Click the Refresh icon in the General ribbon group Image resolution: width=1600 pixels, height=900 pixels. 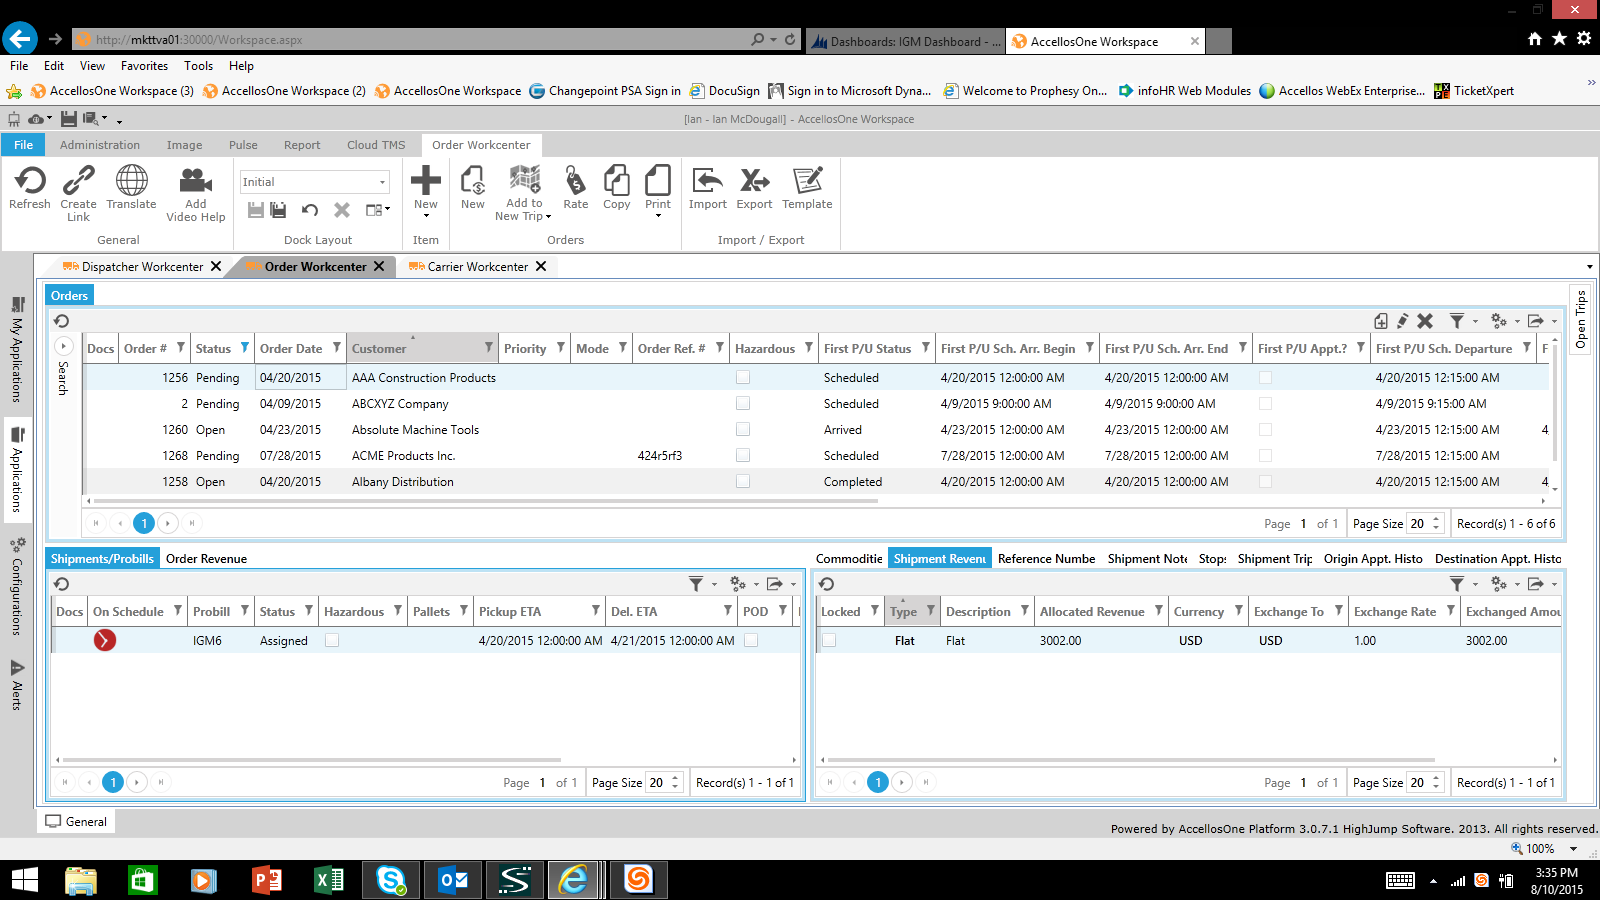(30, 181)
